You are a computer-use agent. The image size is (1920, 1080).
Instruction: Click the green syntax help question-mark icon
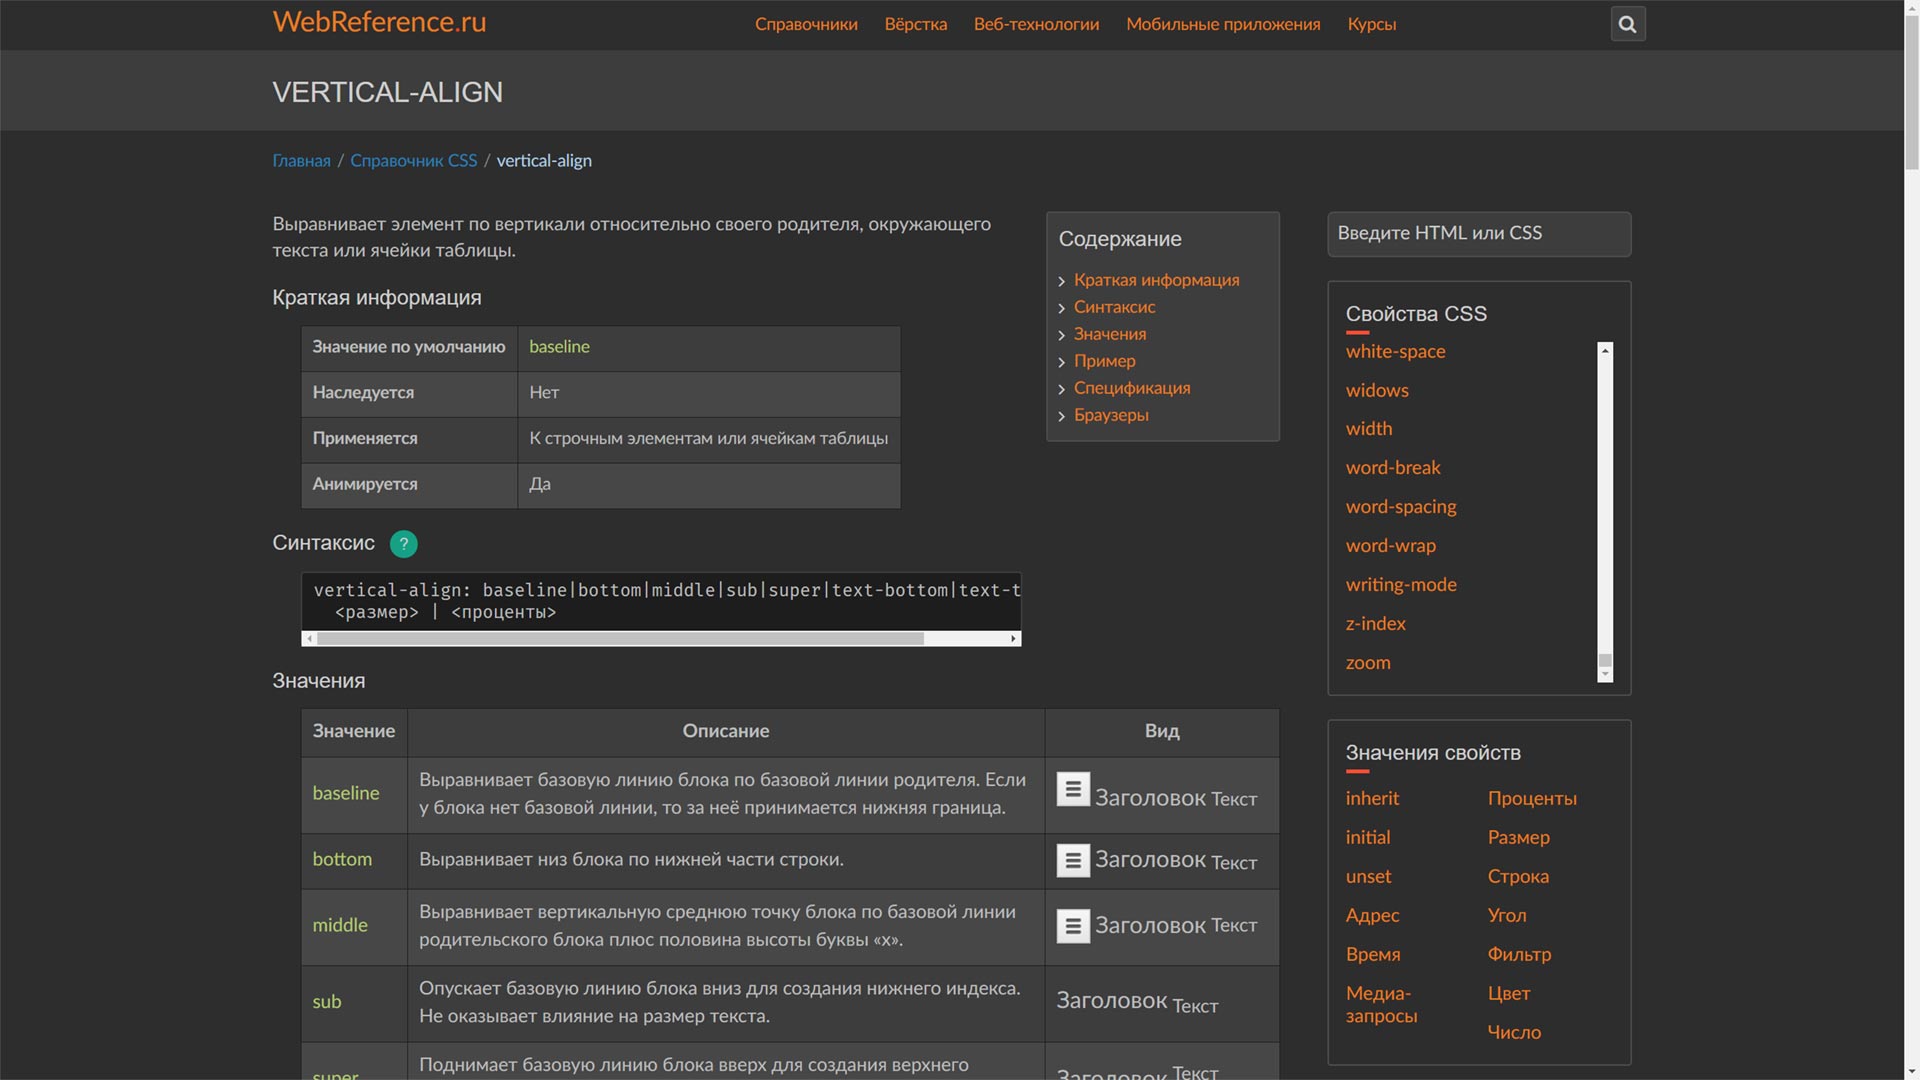[403, 544]
